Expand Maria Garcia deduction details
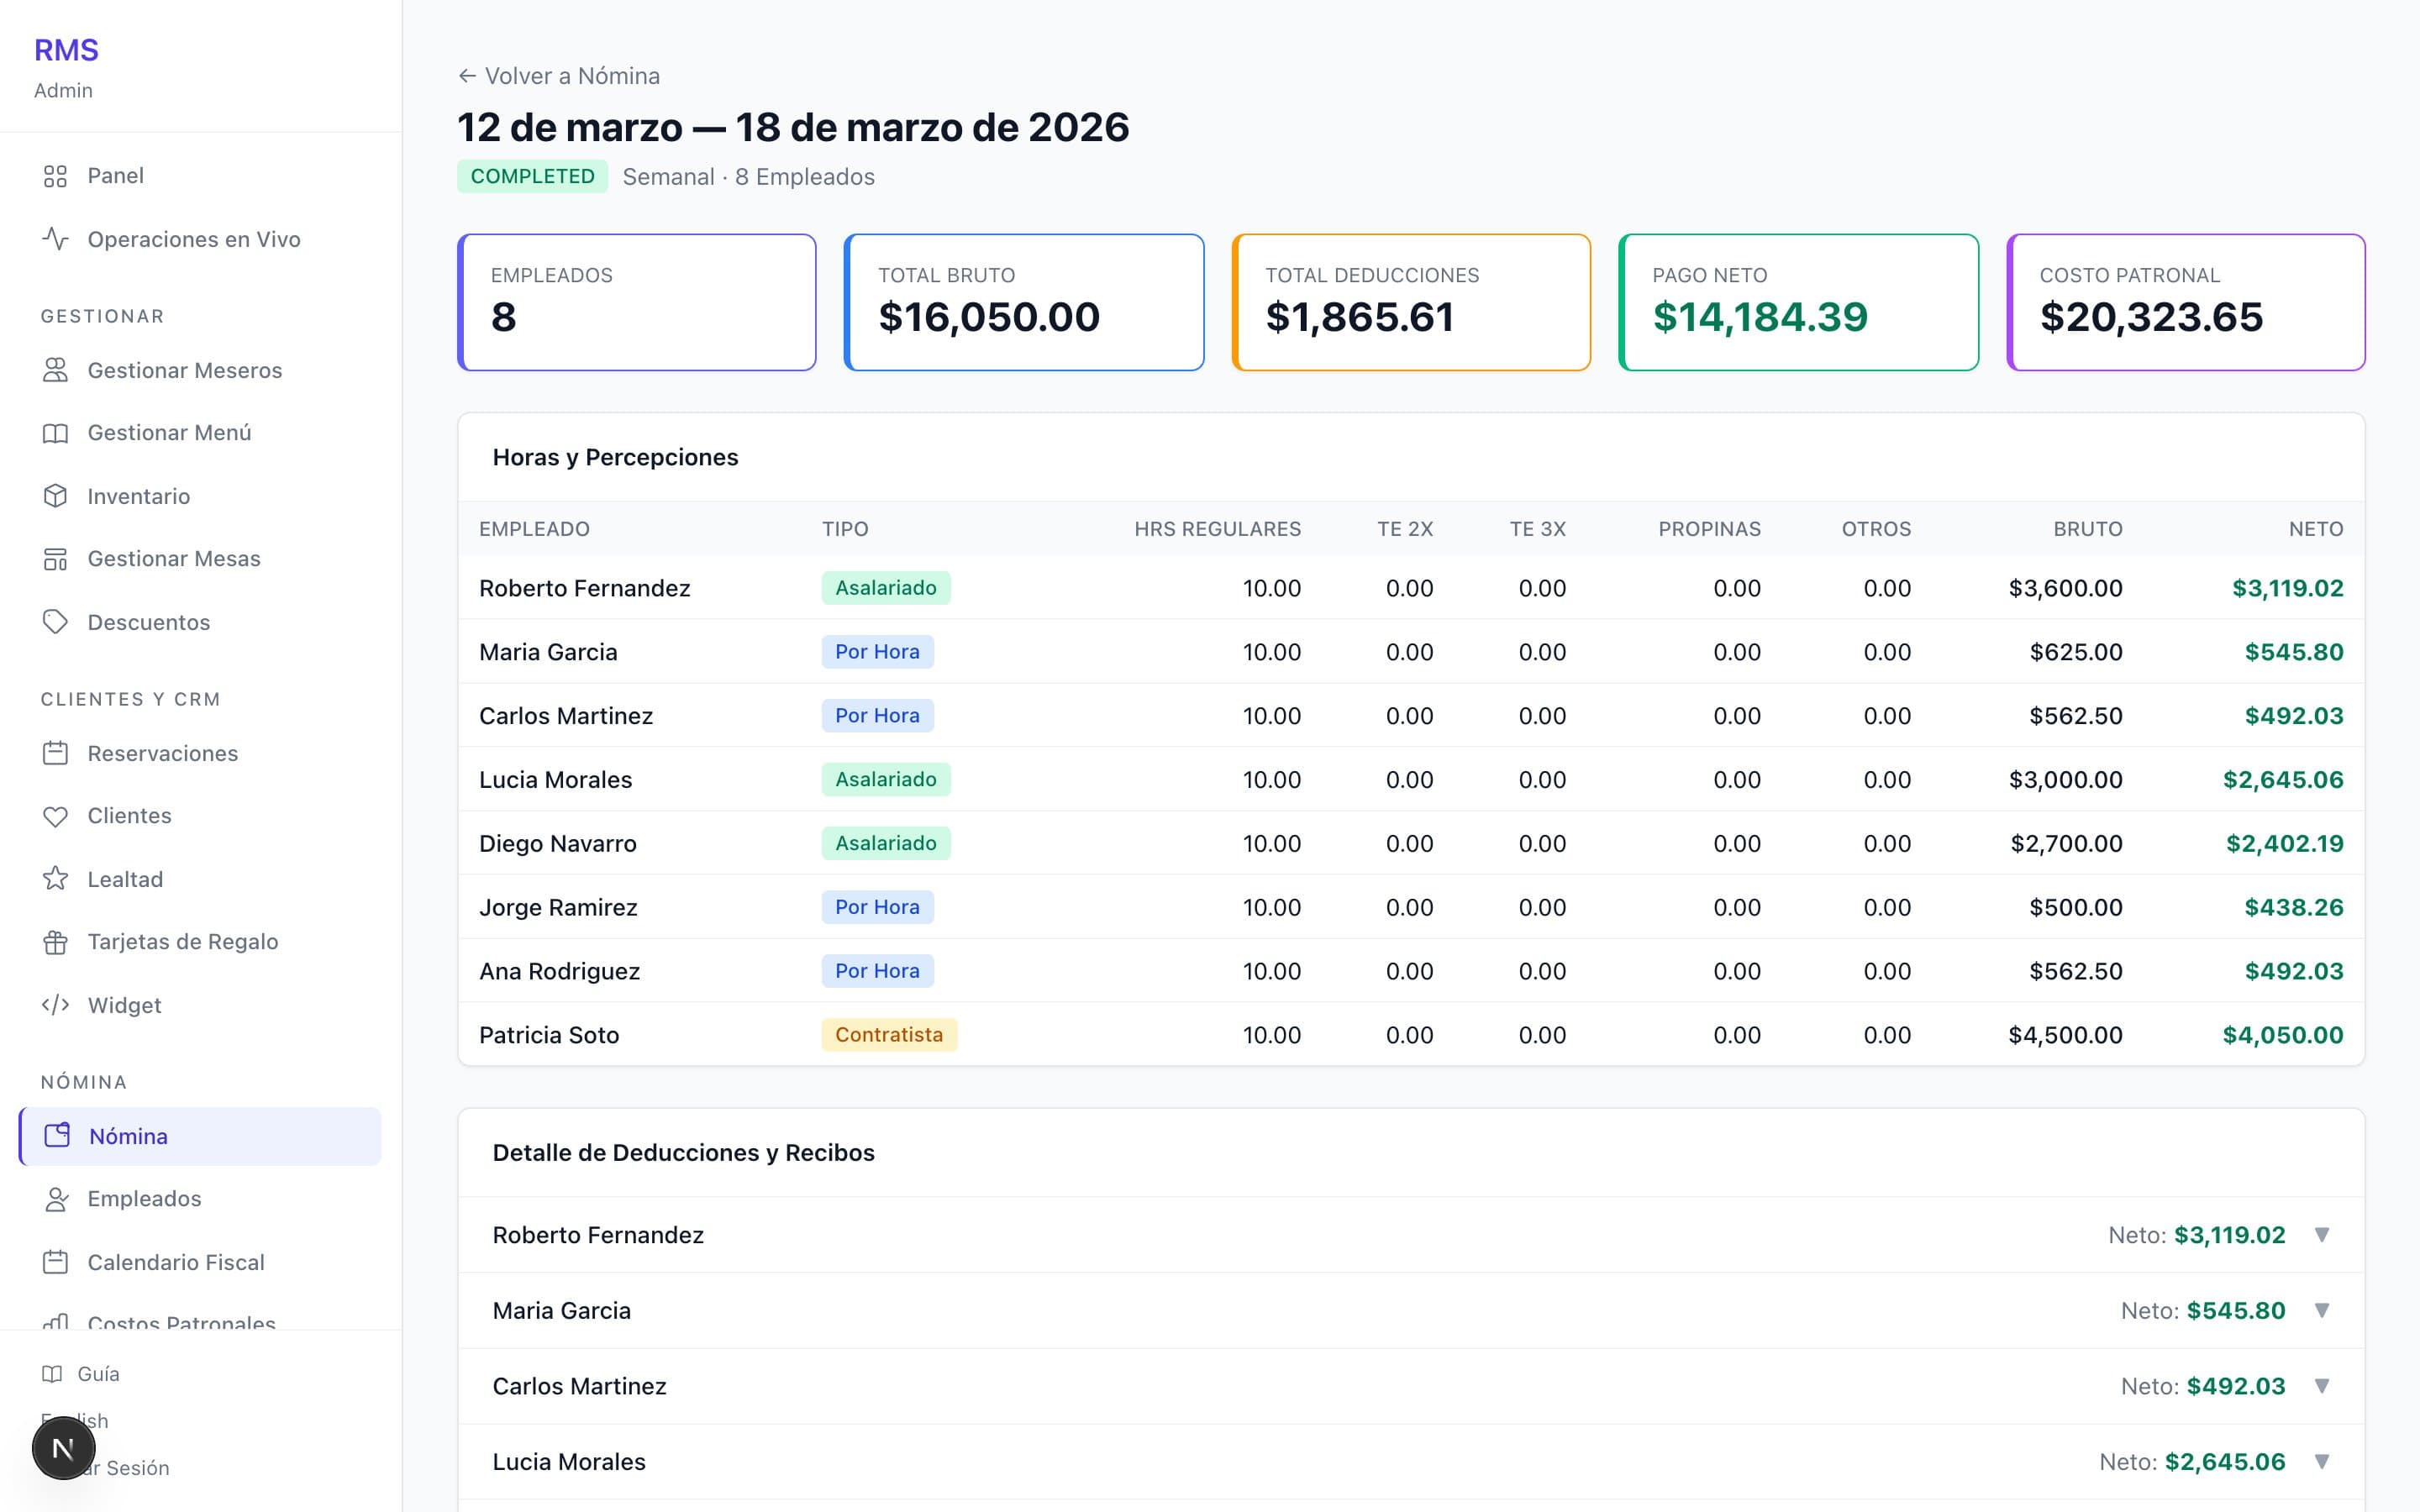Image resolution: width=2420 pixels, height=1512 pixels. [2322, 1311]
